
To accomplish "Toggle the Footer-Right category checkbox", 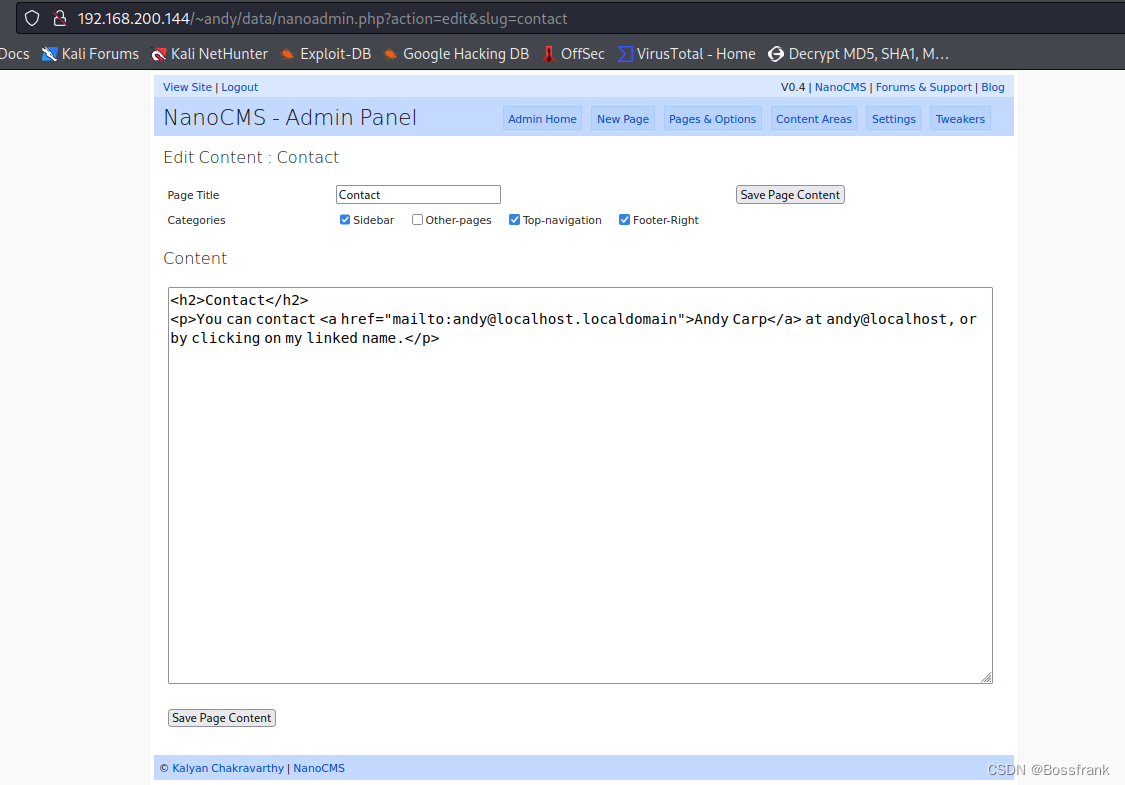I will pos(624,220).
